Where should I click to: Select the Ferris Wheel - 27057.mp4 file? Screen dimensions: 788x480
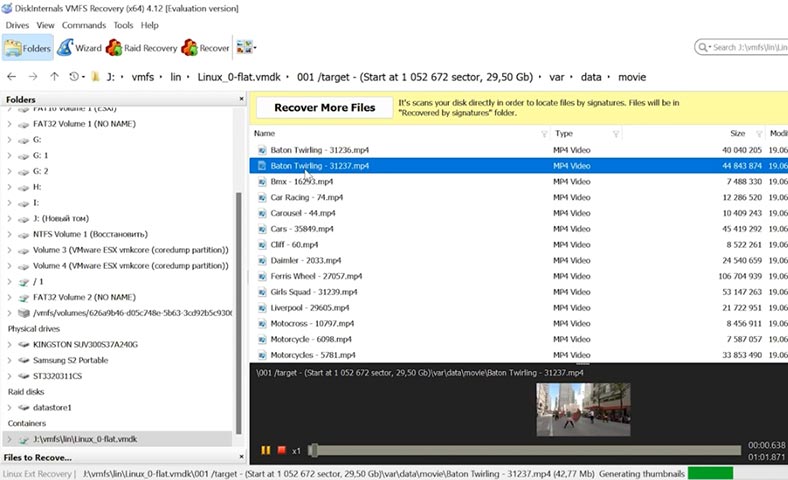pyautogui.click(x=313, y=275)
